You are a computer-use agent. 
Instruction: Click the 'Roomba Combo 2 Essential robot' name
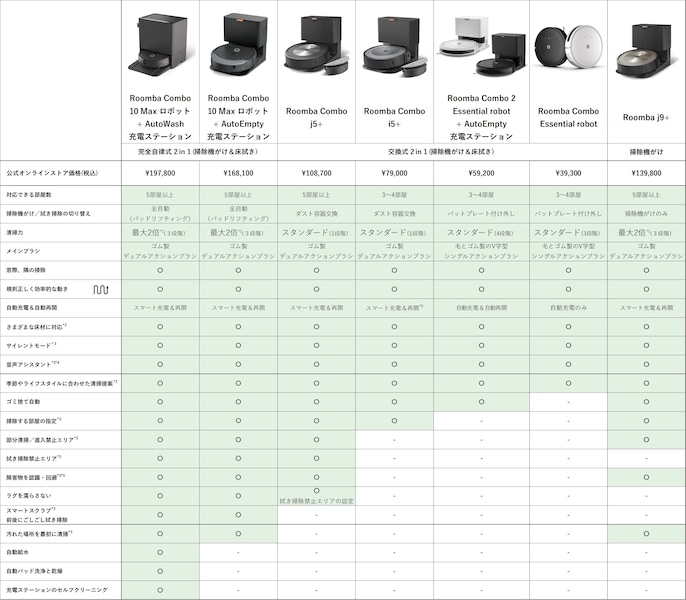click(481, 117)
